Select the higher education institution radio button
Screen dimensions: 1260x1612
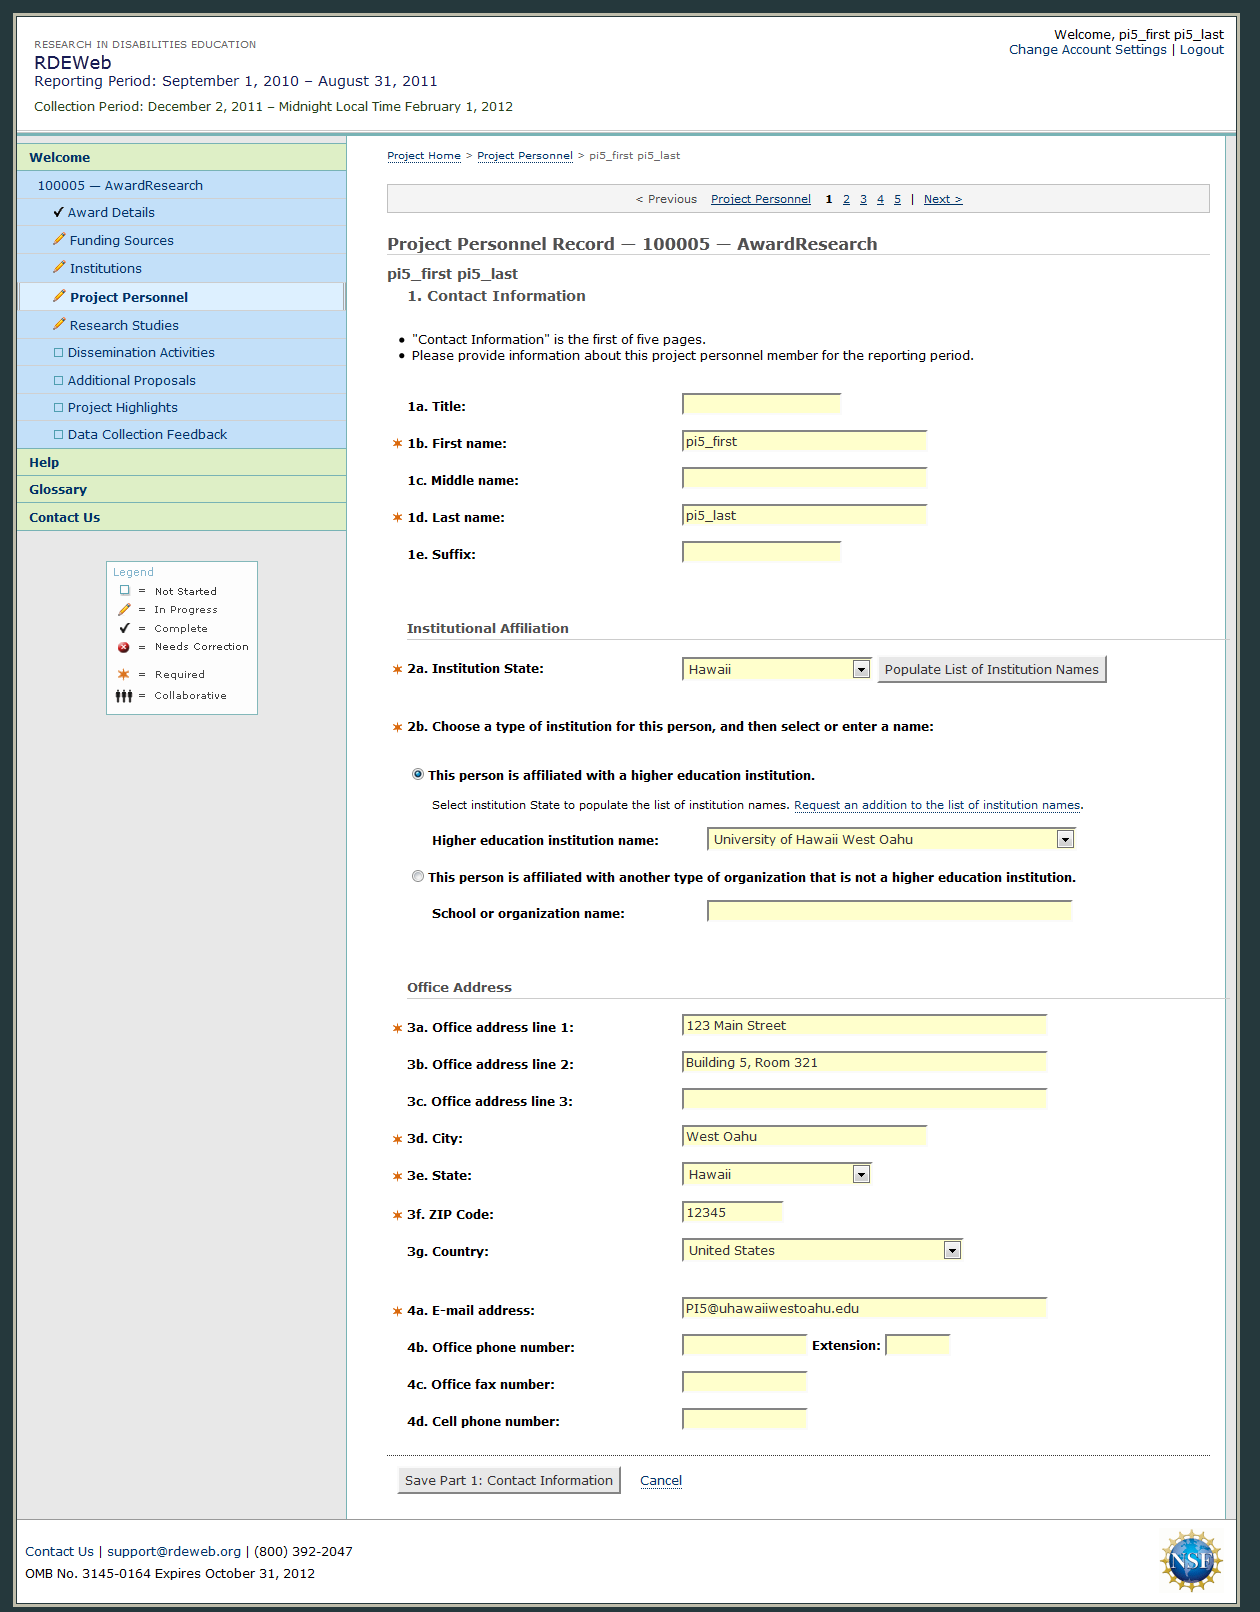coord(418,775)
